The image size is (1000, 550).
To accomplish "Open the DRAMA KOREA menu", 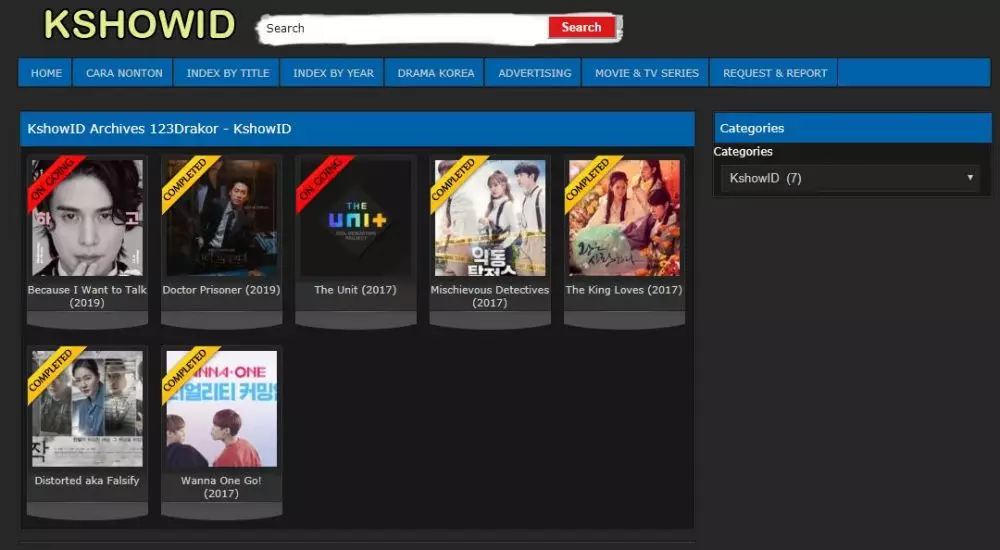I will (x=436, y=73).
